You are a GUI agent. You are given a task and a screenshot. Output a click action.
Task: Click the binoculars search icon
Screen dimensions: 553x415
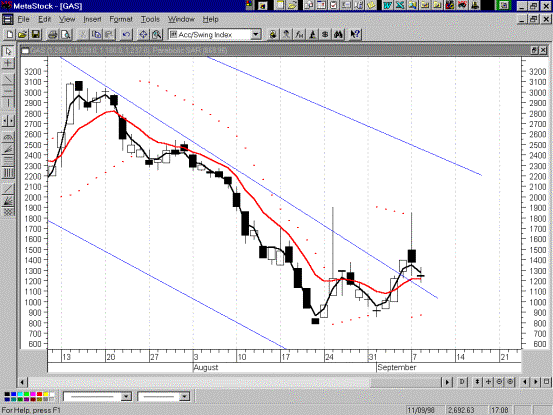(x=339, y=35)
